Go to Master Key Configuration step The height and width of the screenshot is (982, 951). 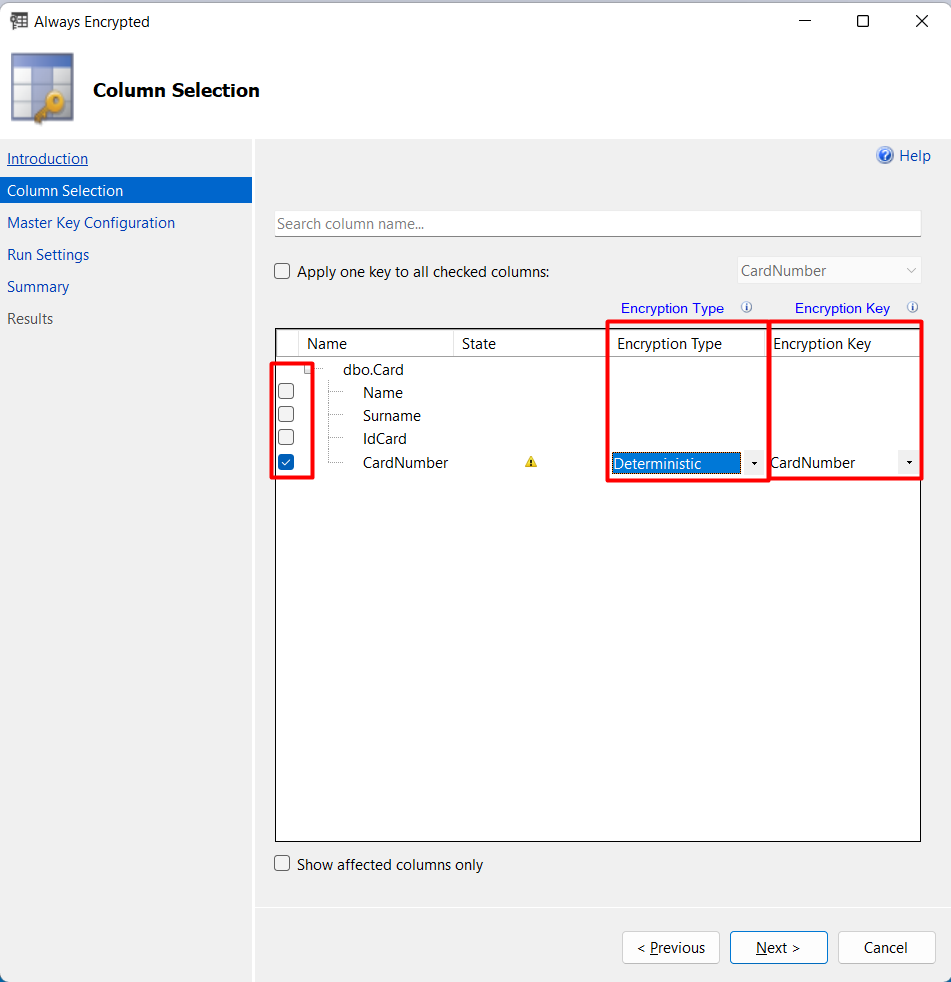click(x=91, y=223)
